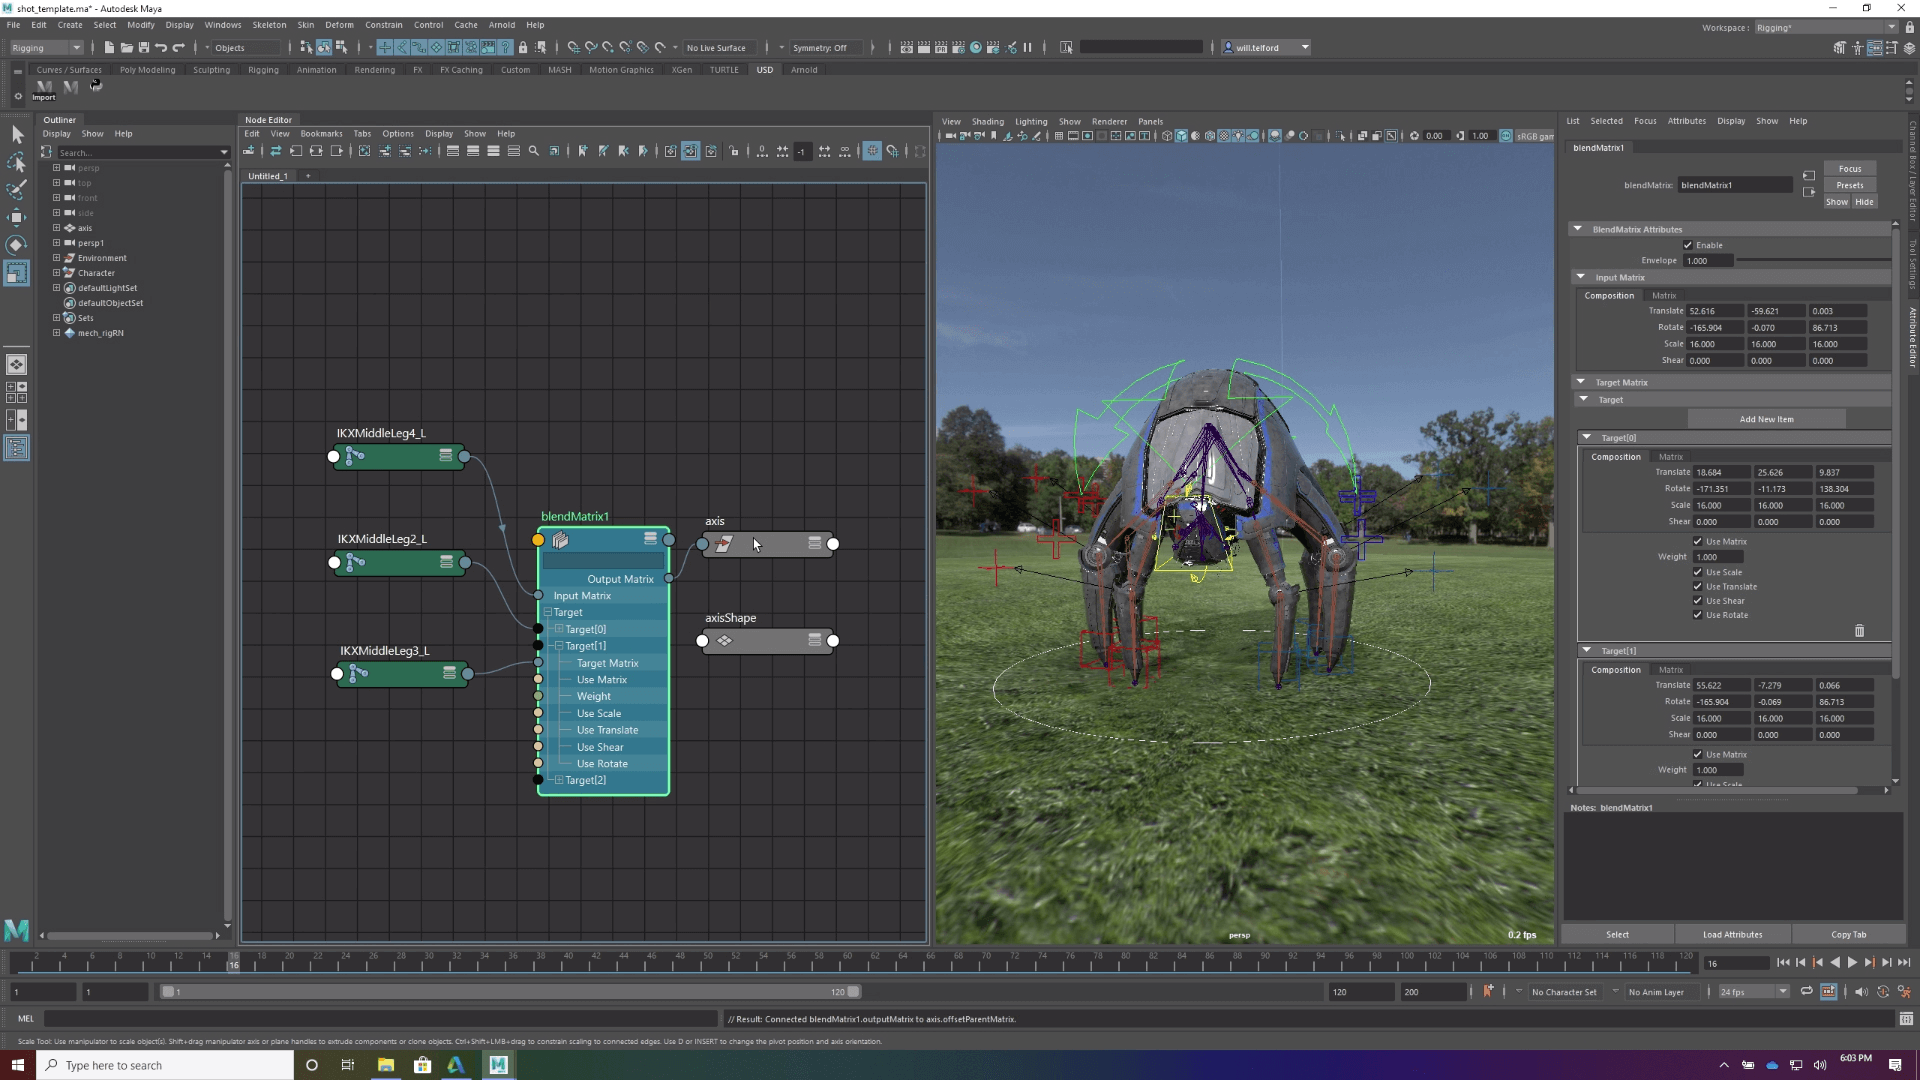Open the Deform menu
Viewport: 1920px width, 1080px height.
[339, 25]
